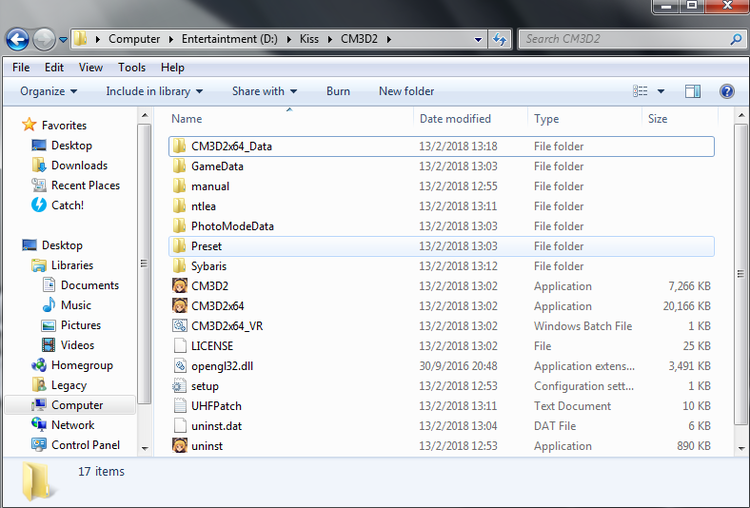750x508 pixels.
Task: Select the LICENSE file icon
Action: (179, 346)
